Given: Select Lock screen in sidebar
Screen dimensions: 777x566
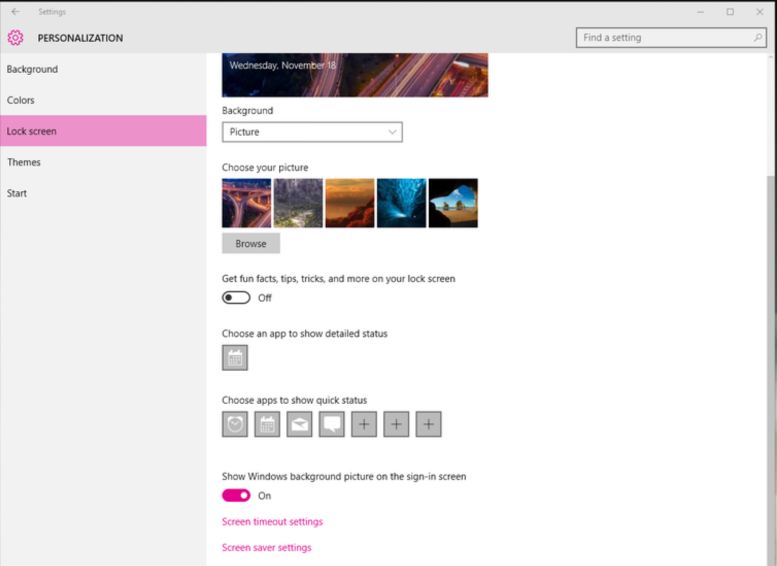Looking at the screenshot, I should [103, 131].
